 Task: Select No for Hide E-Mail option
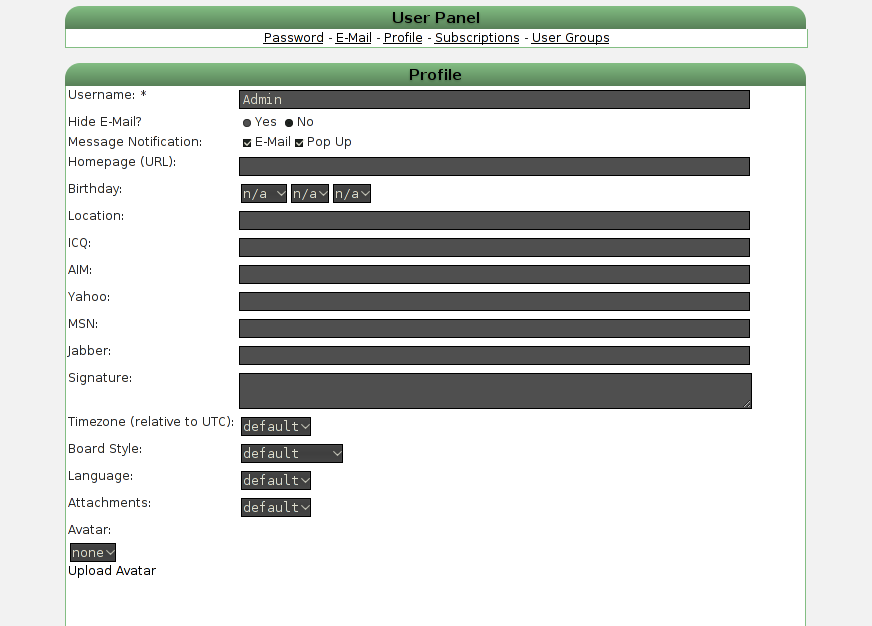pyautogui.click(x=290, y=122)
